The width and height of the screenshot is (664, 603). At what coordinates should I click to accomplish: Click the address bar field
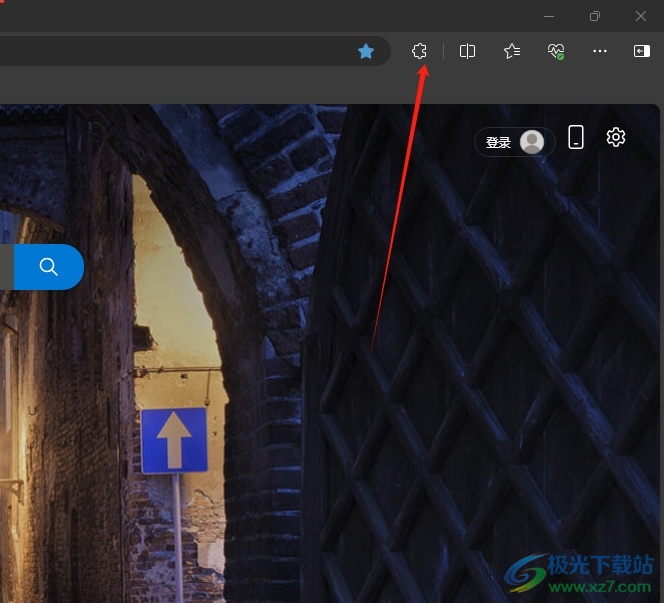click(195, 51)
